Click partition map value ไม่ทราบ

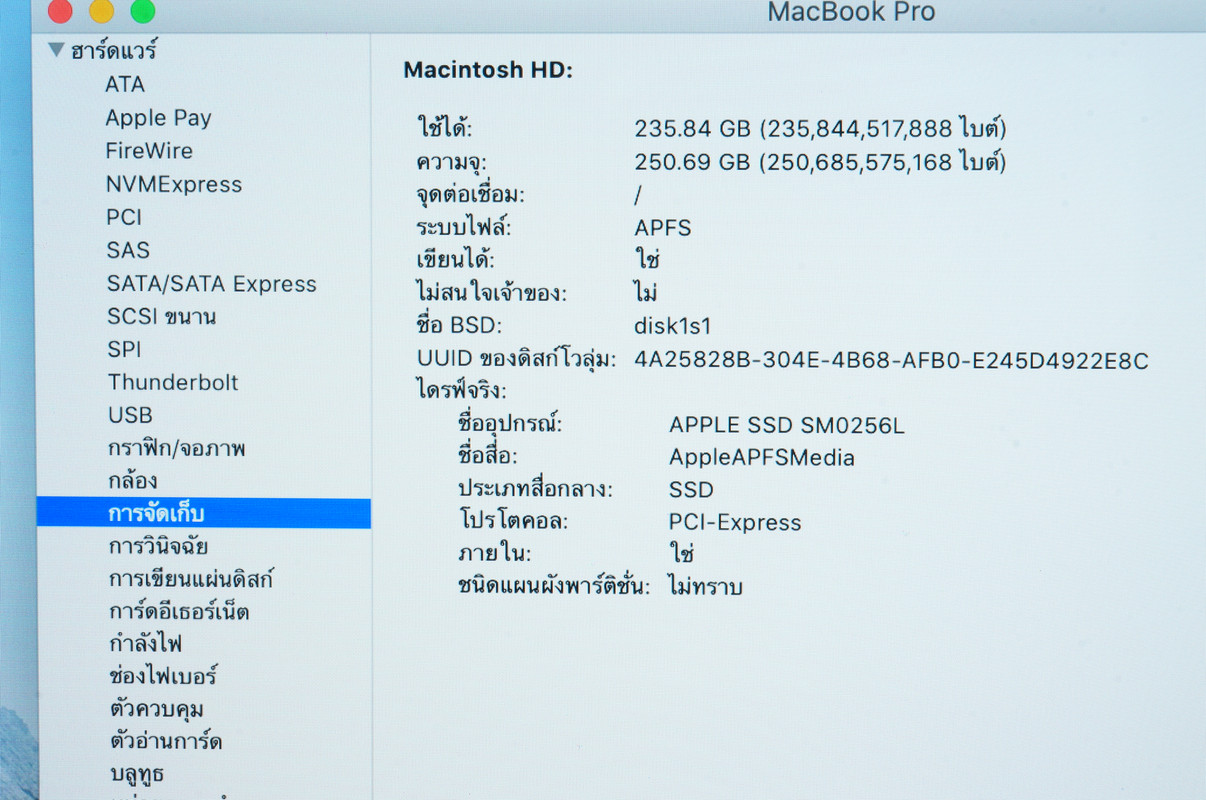(705, 587)
